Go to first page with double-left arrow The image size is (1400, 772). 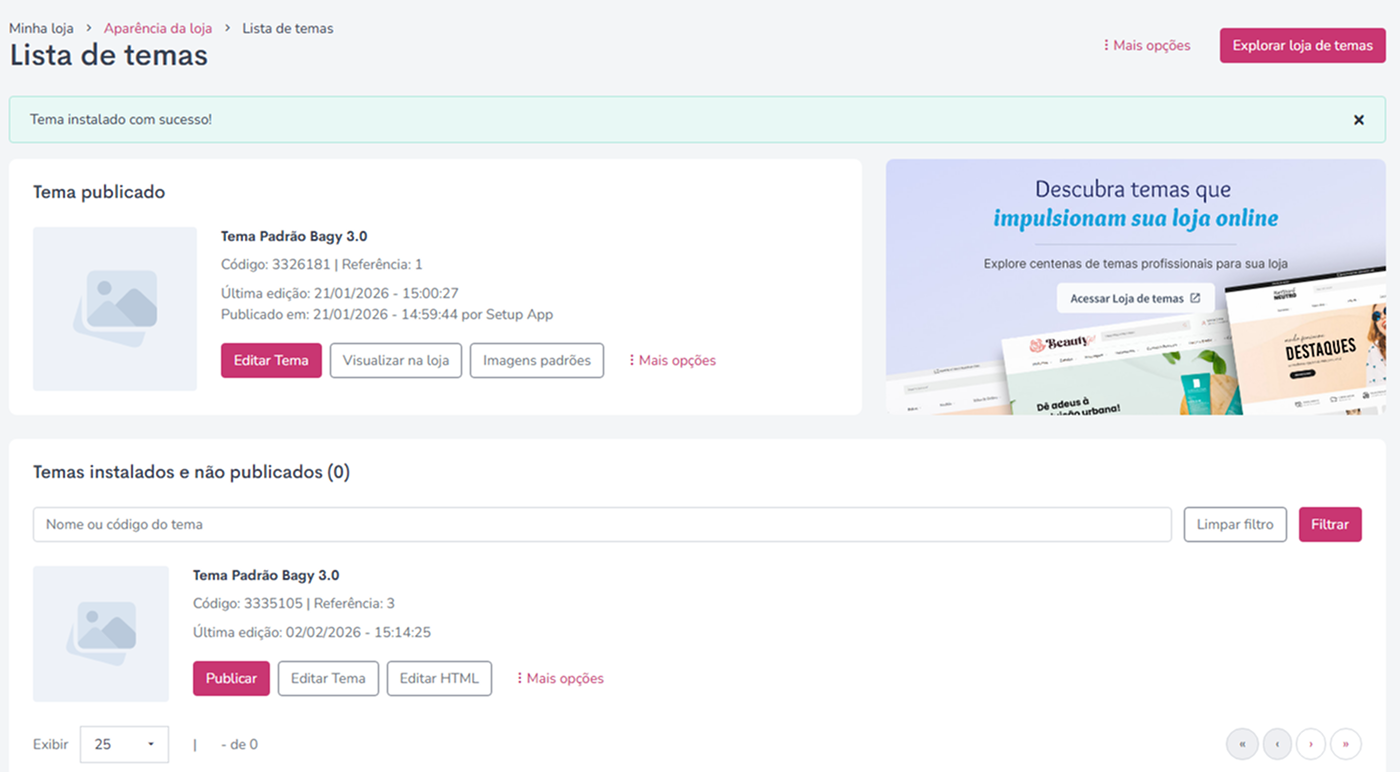[1242, 744]
